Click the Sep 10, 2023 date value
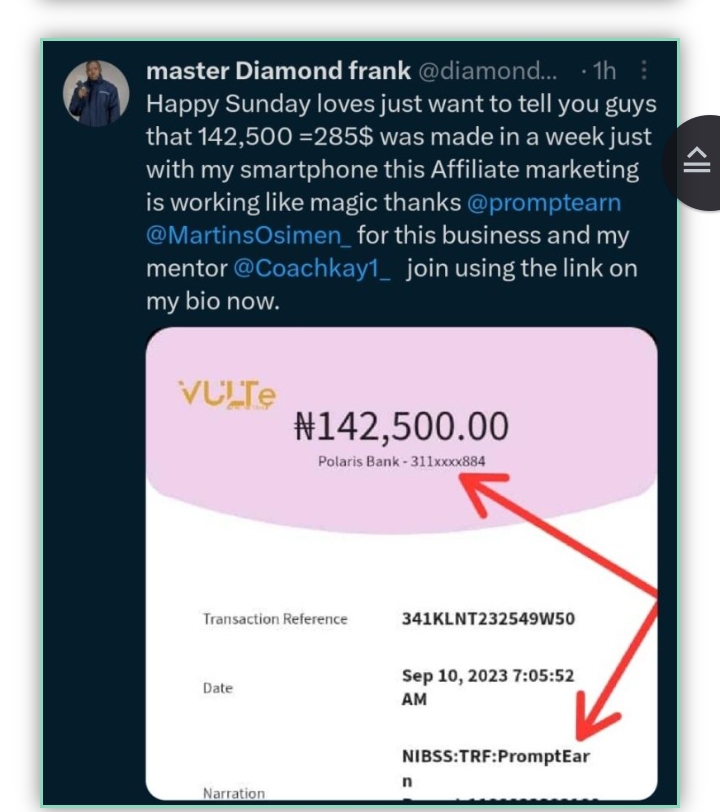The width and height of the screenshot is (720, 812). (x=488, y=687)
